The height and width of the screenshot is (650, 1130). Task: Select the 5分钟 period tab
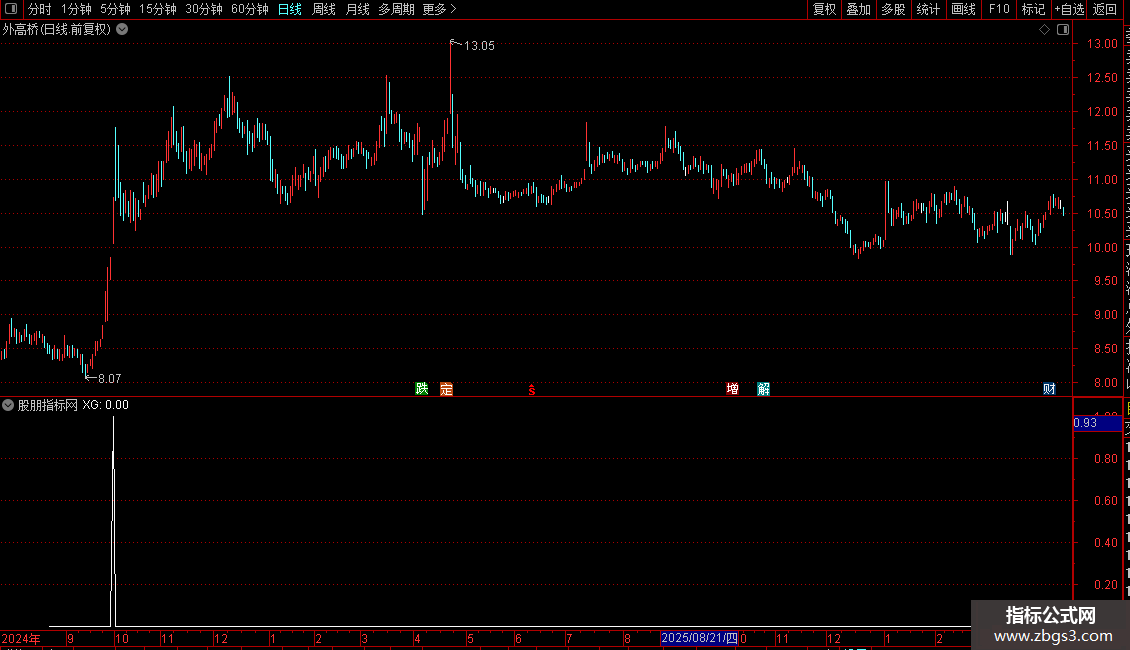[x=115, y=9]
